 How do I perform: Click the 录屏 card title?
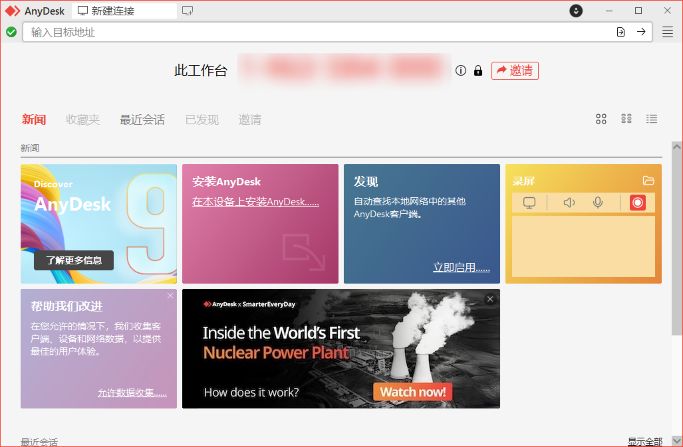(524, 181)
